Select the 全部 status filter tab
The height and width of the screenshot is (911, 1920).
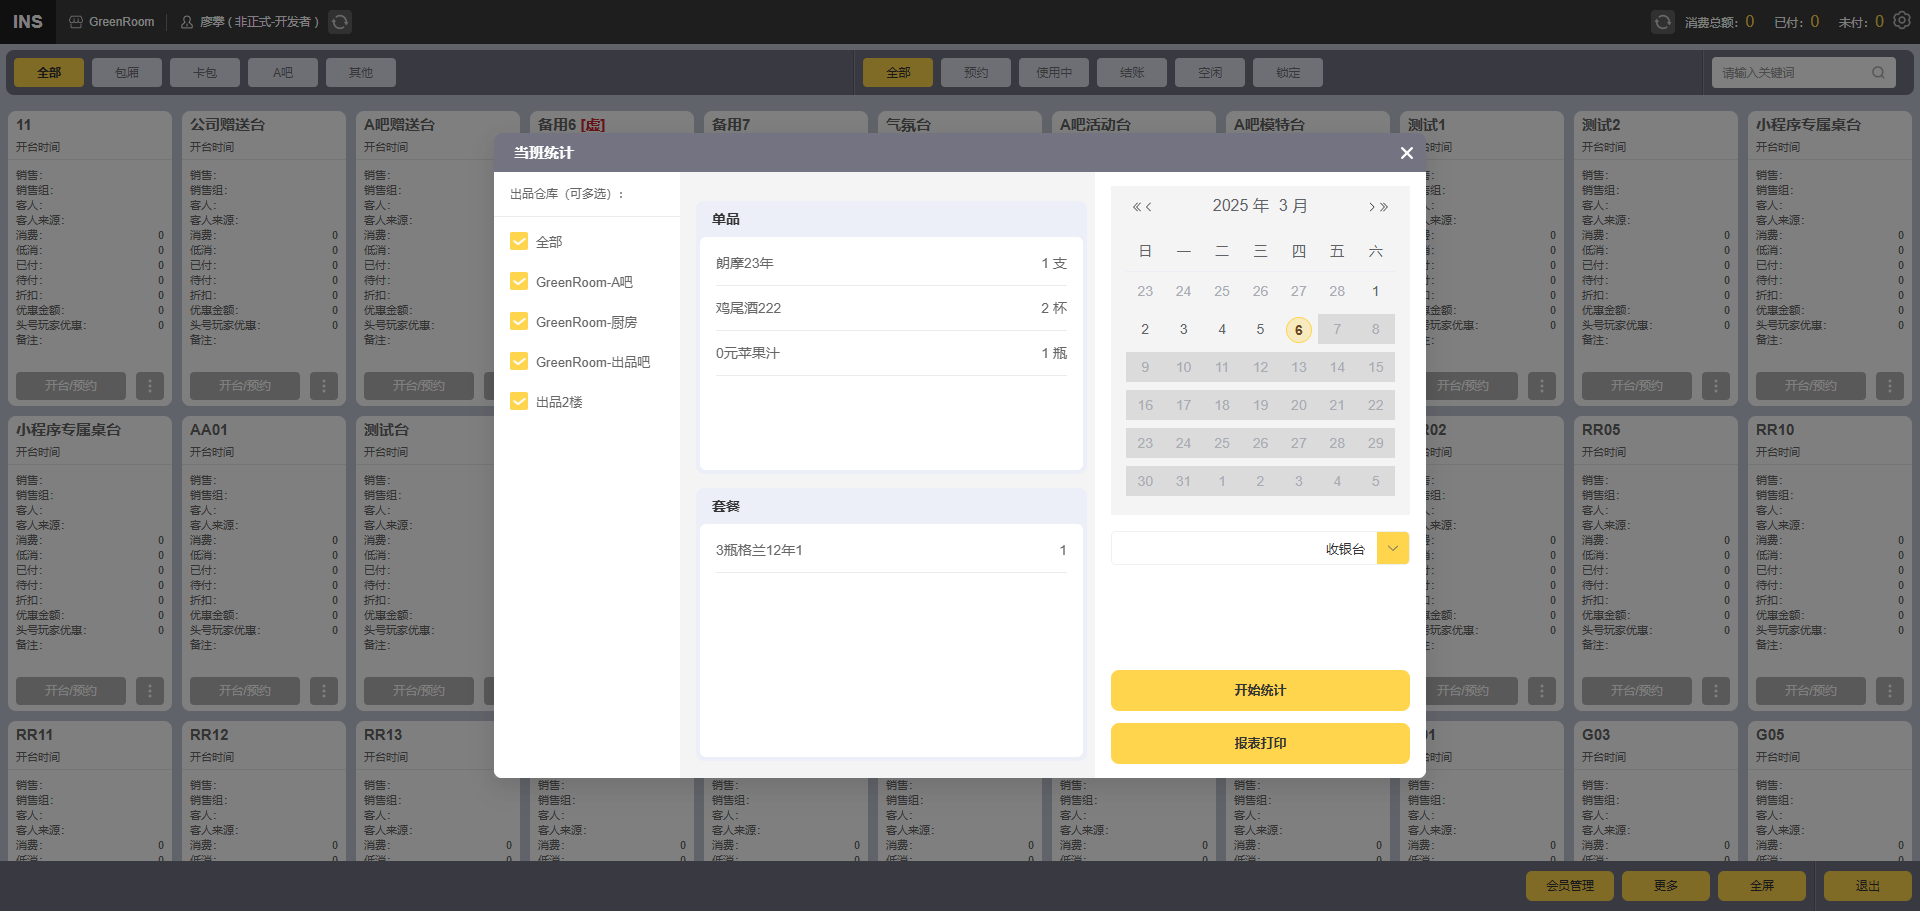[x=898, y=72]
